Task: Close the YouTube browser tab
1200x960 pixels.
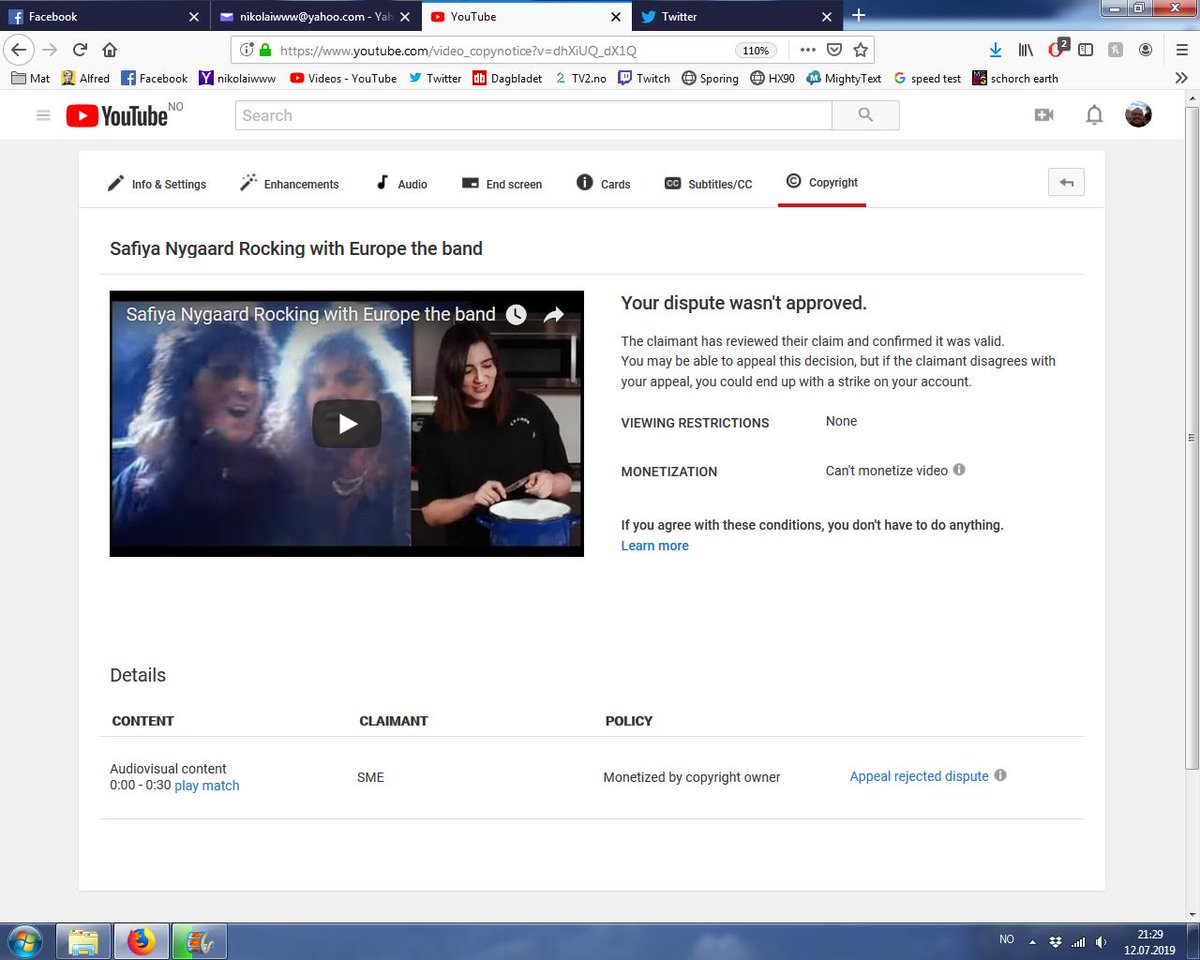Action: pos(616,16)
